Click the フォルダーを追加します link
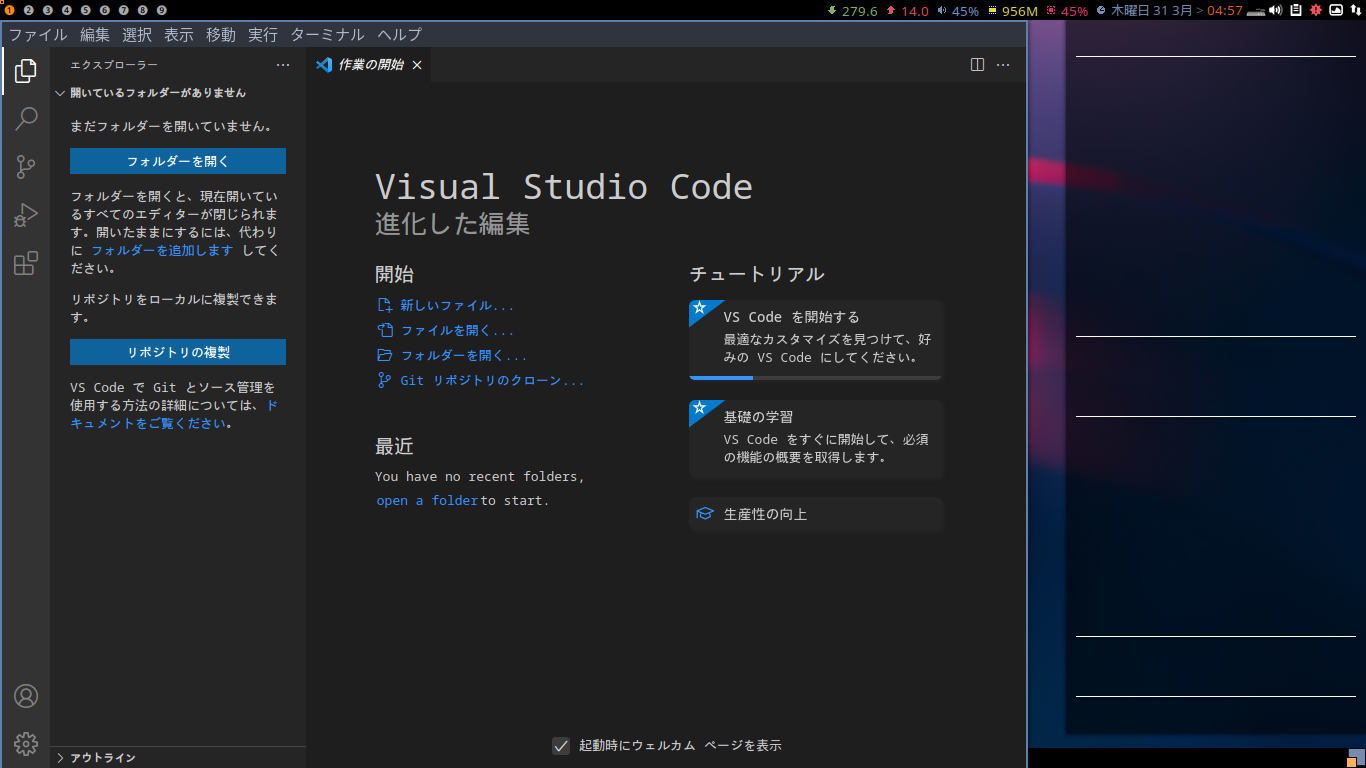 [162, 250]
